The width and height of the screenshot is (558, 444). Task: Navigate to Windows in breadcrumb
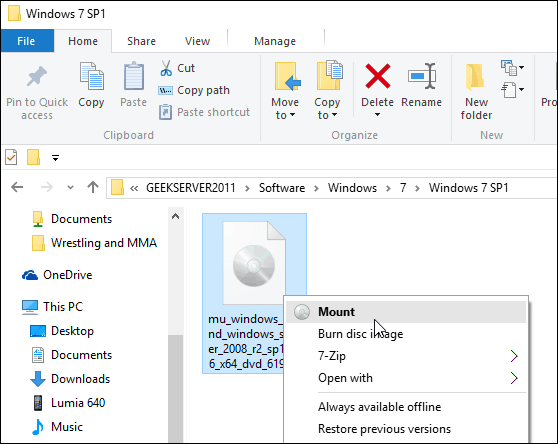(352, 187)
